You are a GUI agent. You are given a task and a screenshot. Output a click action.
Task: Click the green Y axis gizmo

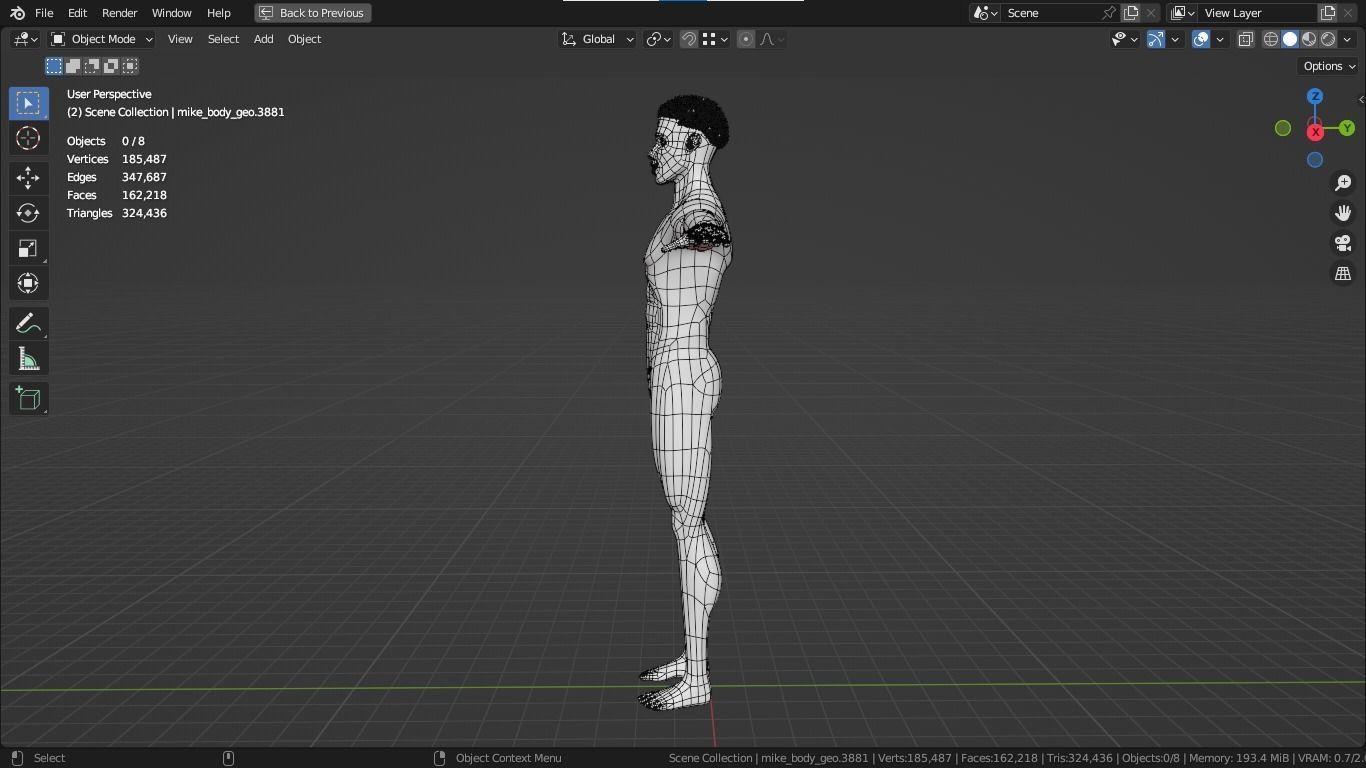1347,128
